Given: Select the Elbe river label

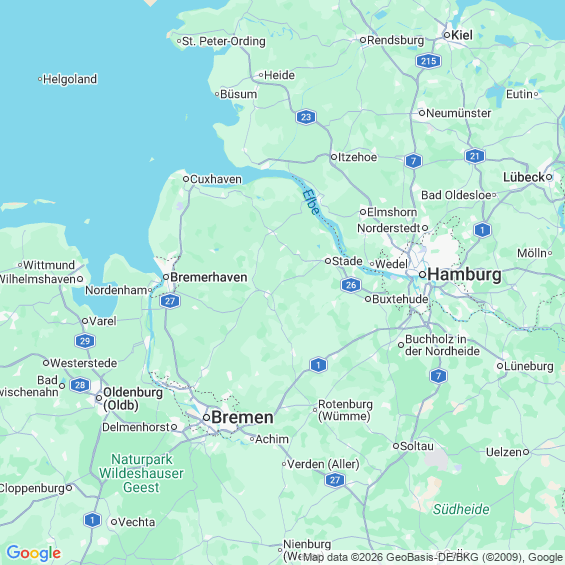Looking at the screenshot, I should point(311,202).
